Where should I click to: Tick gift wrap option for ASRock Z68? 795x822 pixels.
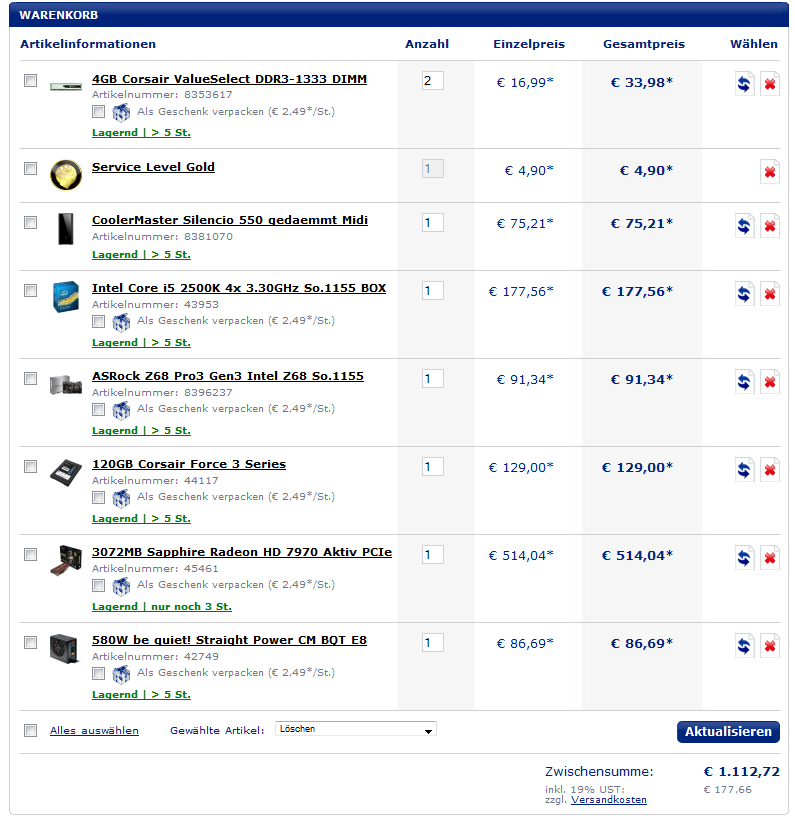click(98, 409)
